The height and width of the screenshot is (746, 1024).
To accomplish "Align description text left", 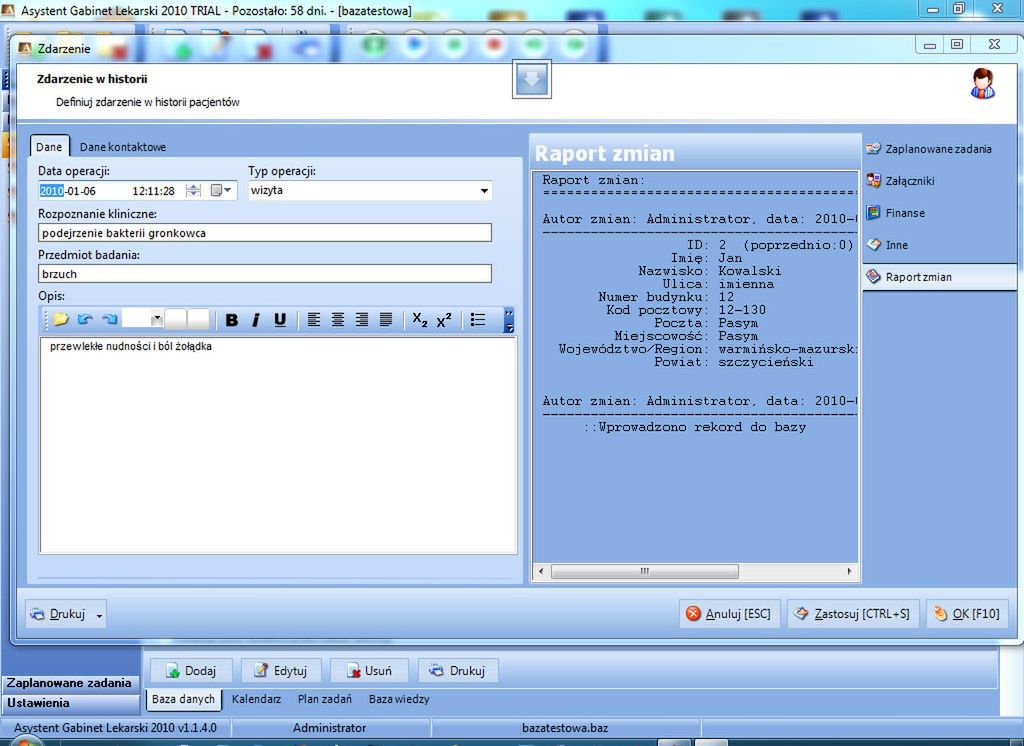I will [x=314, y=319].
